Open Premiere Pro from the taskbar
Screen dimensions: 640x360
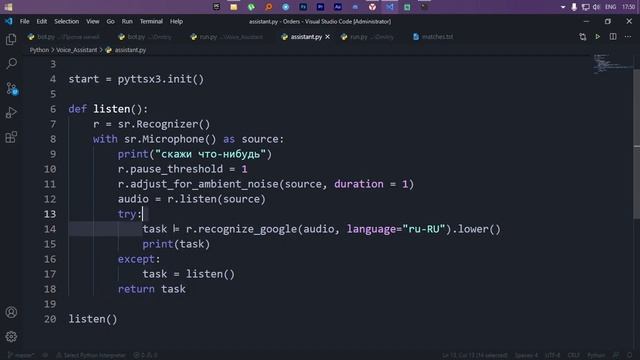coord(320,7)
